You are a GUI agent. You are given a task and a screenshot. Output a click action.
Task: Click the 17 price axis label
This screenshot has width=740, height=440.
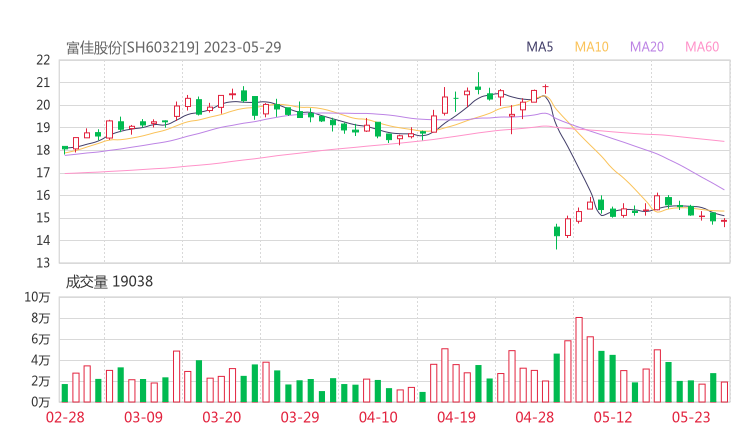click(x=43, y=173)
